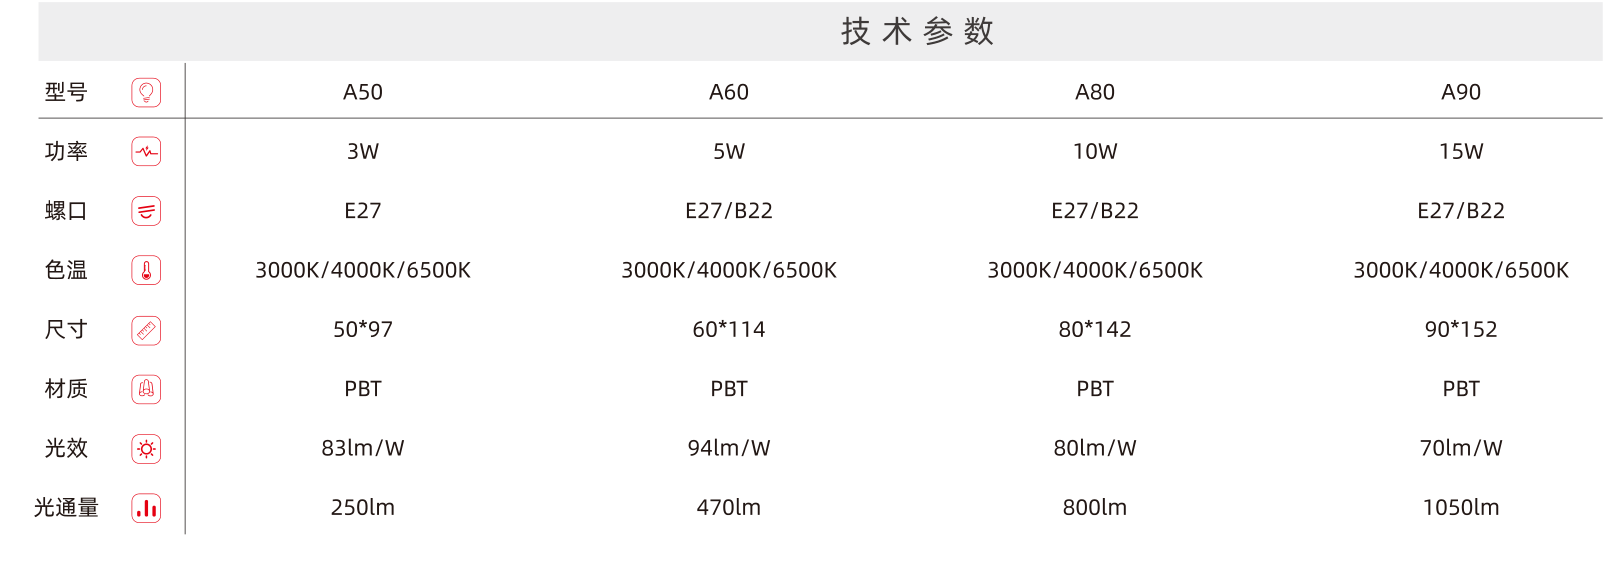Click the 800lm value under A80
Image resolution: width=1603 pixels, height=584 pixels.
tap(1095, 508)
